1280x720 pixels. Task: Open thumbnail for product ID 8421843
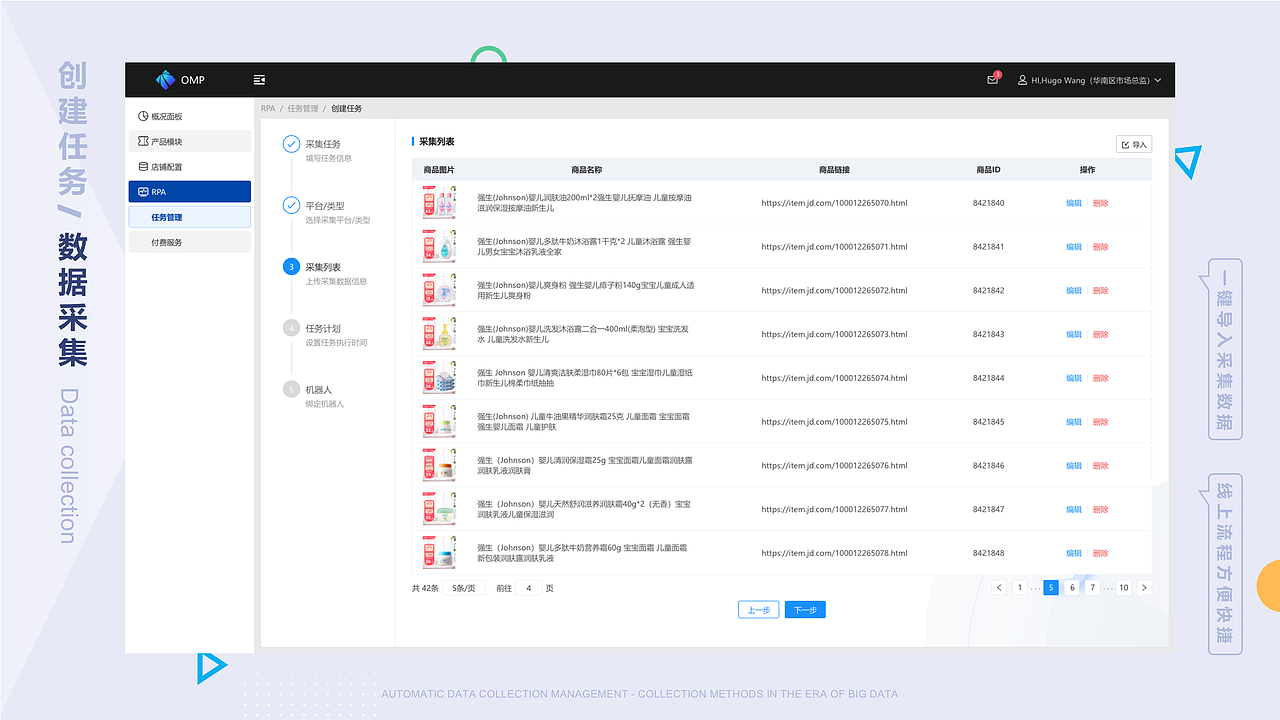439,334
